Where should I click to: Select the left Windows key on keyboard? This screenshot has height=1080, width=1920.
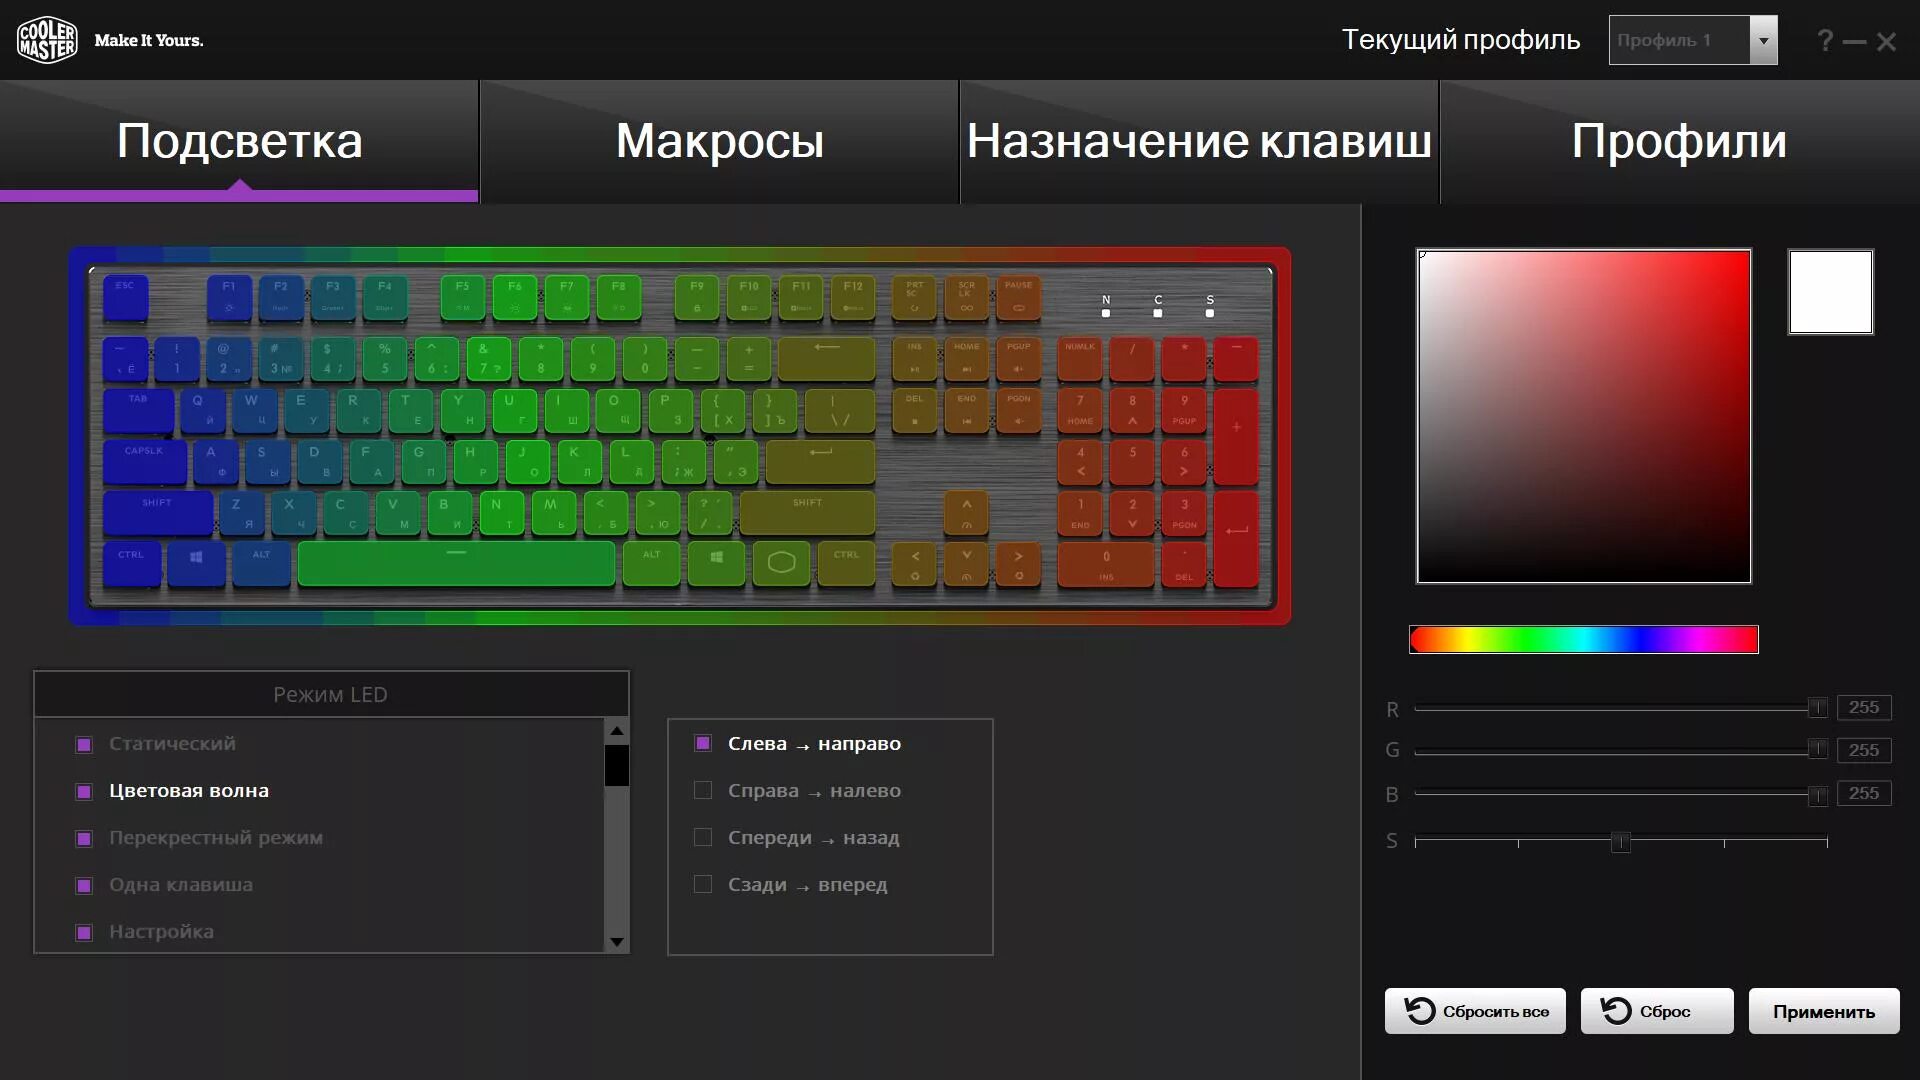(196, 562)
